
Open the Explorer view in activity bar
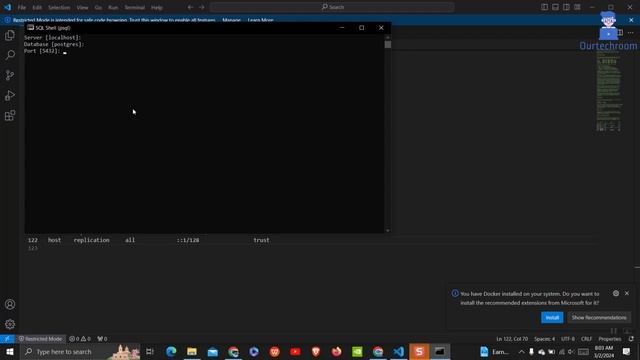pos(10,35)
